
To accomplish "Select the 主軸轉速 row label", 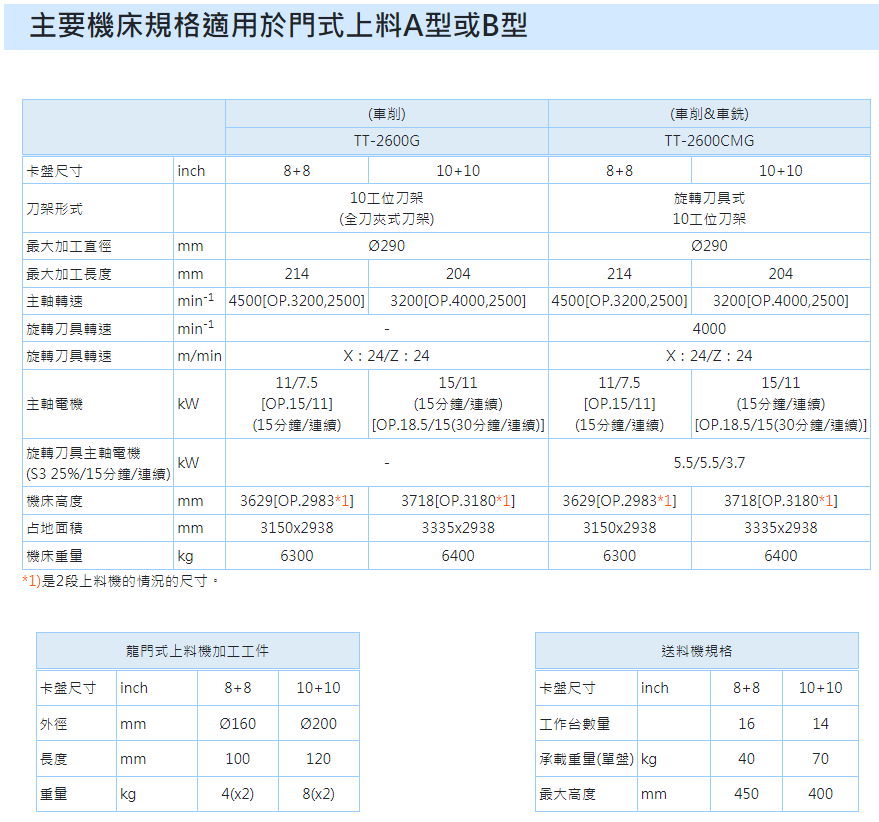I will (54, 302).
